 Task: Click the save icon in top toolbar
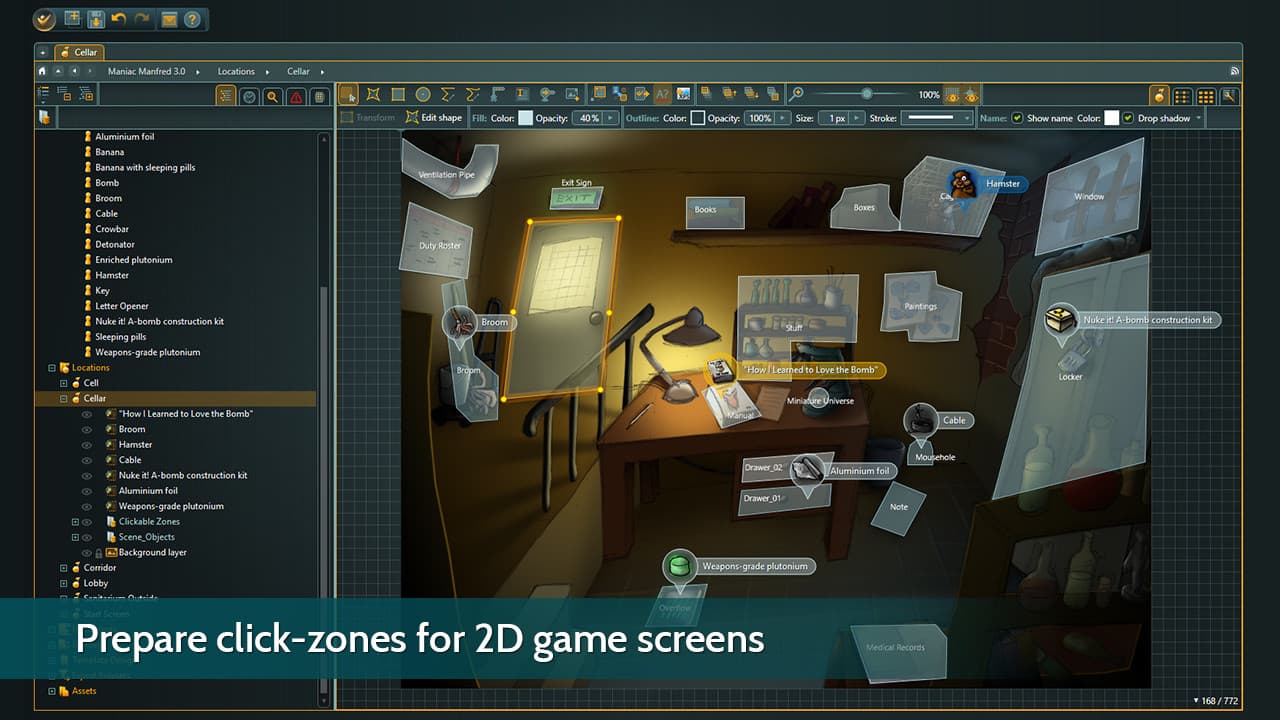pyautogui.click(x=96, y=18)
